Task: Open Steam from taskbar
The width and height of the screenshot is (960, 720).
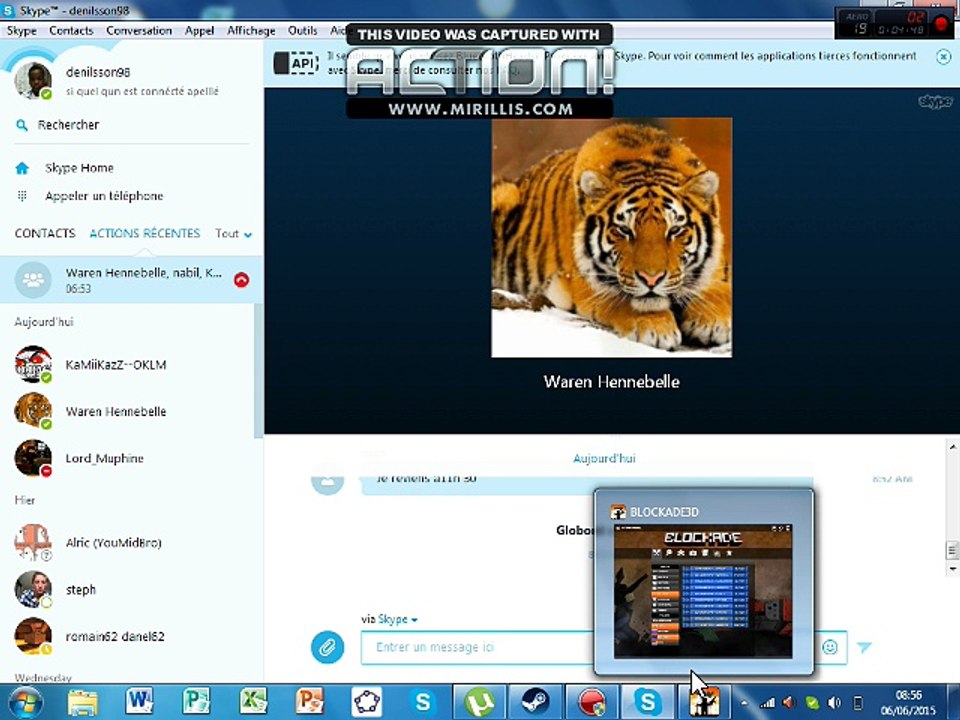Action: [536, 702]
